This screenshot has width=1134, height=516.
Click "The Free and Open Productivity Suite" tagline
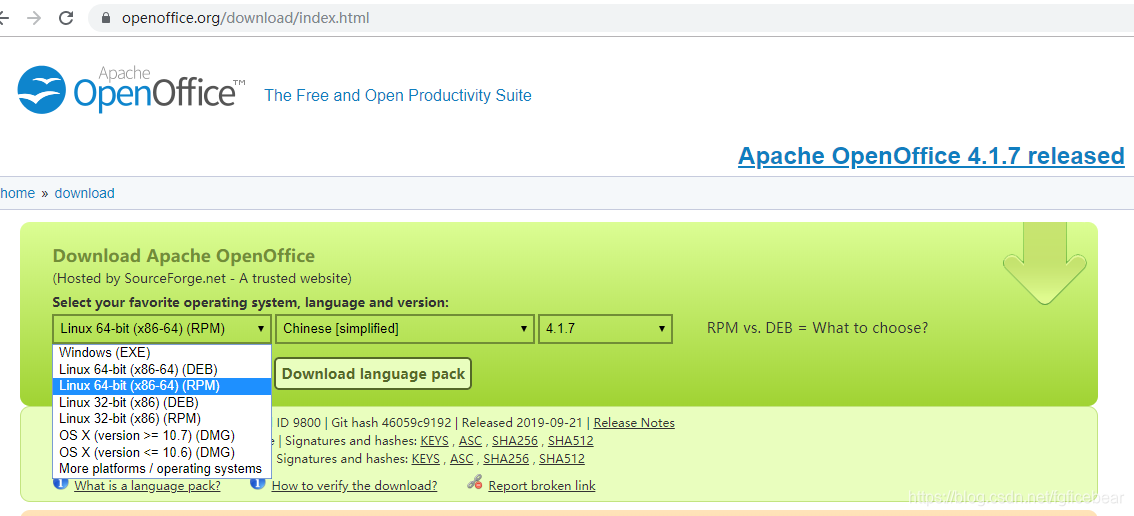click(x=398, y=96)
